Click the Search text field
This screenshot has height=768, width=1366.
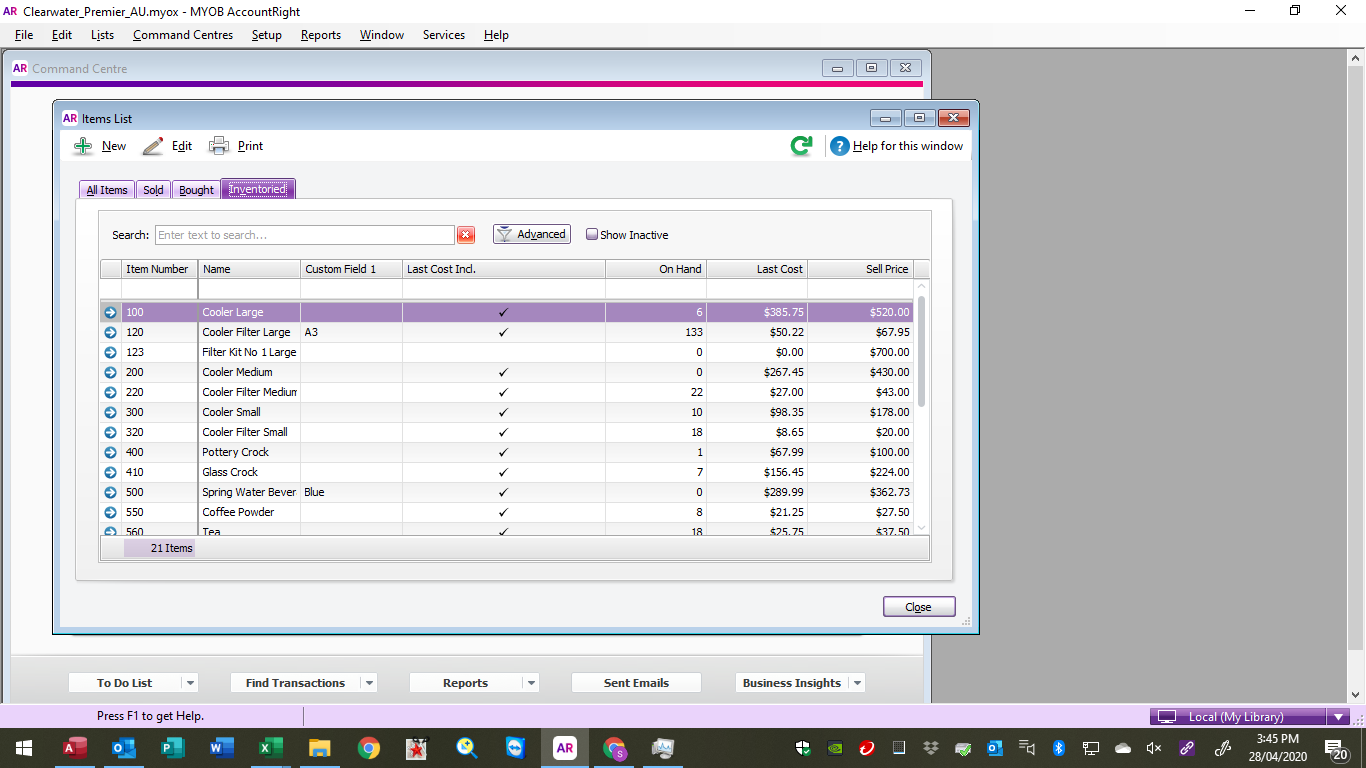[305, 235]
